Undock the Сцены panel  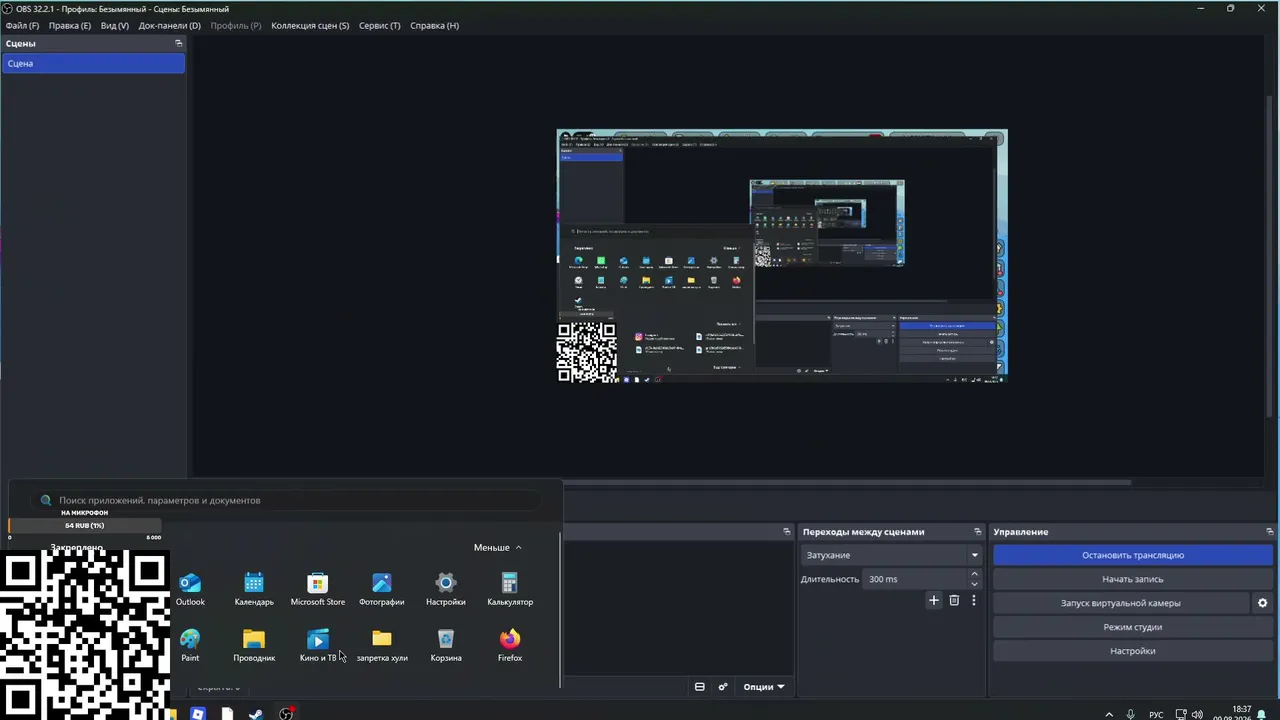(179, 43)
